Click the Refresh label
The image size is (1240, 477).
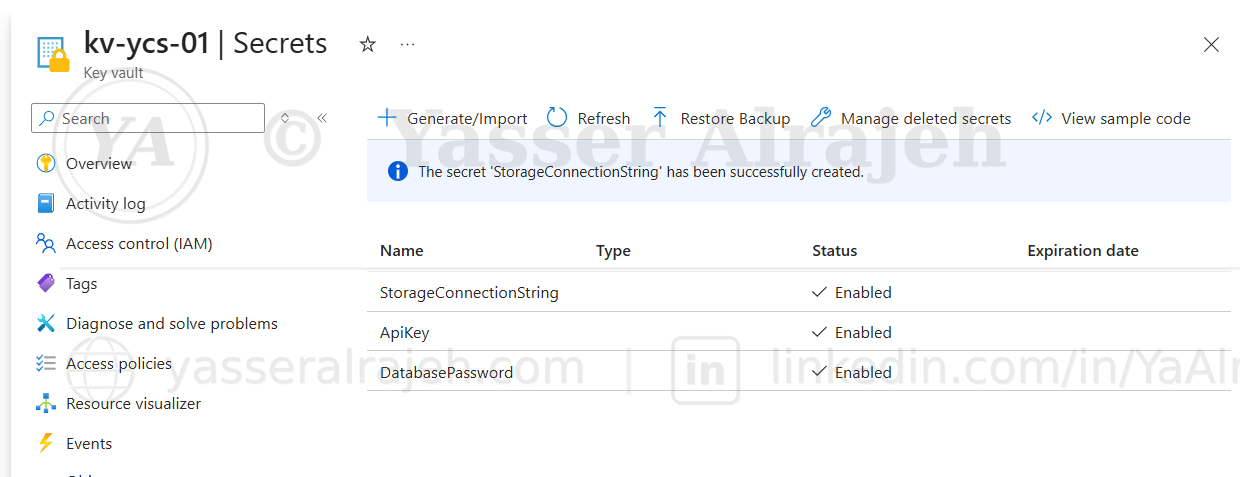tap(604, 119)
